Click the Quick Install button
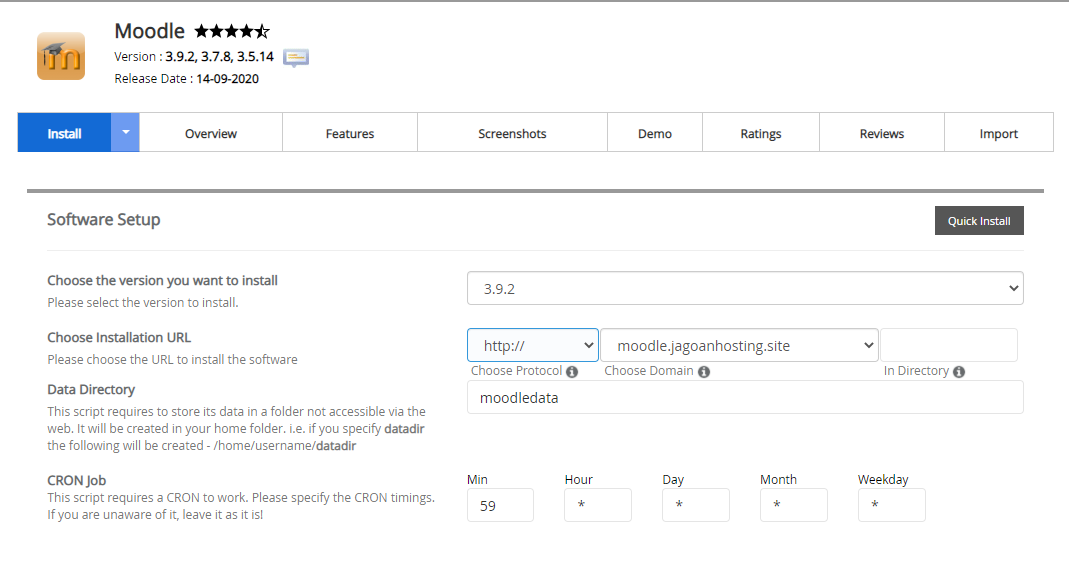The height and width of the screenshot is (567, 1069). [979, 221]
